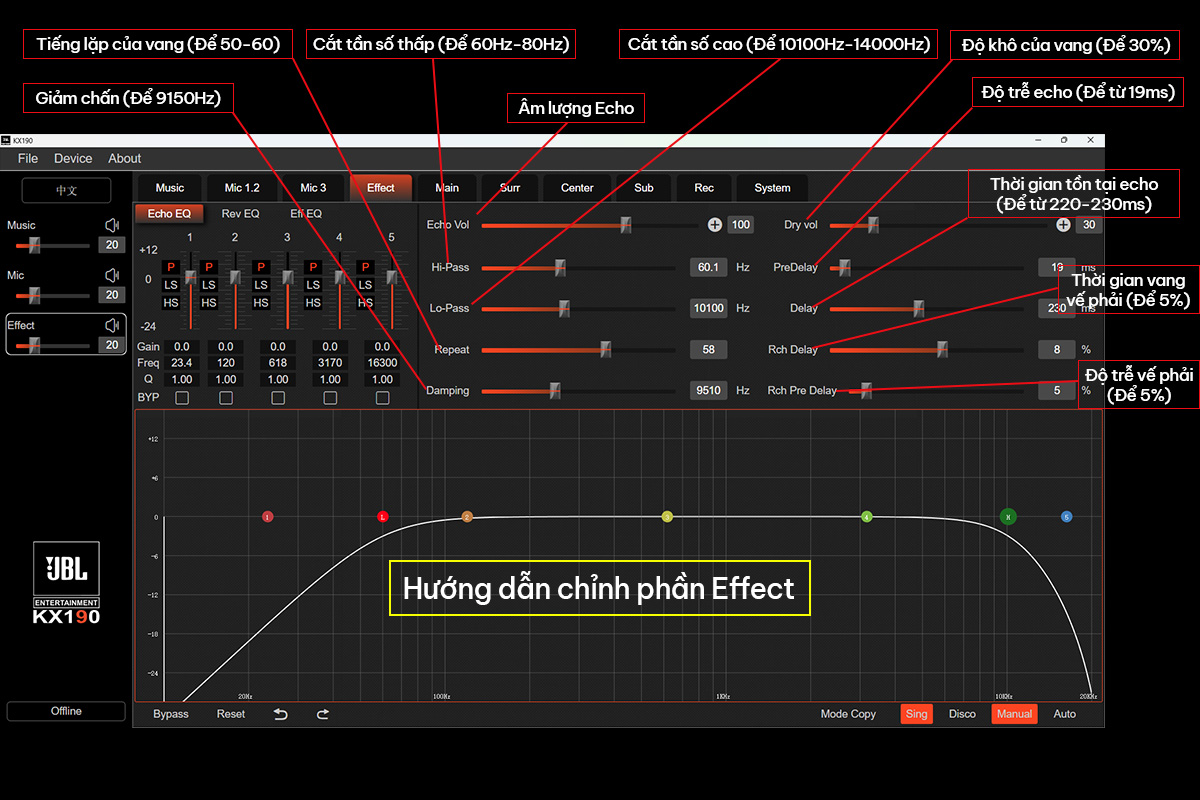Click the Effect channel speaker icon
Viewport: 1200px width, 800px height.
[112, 325]
